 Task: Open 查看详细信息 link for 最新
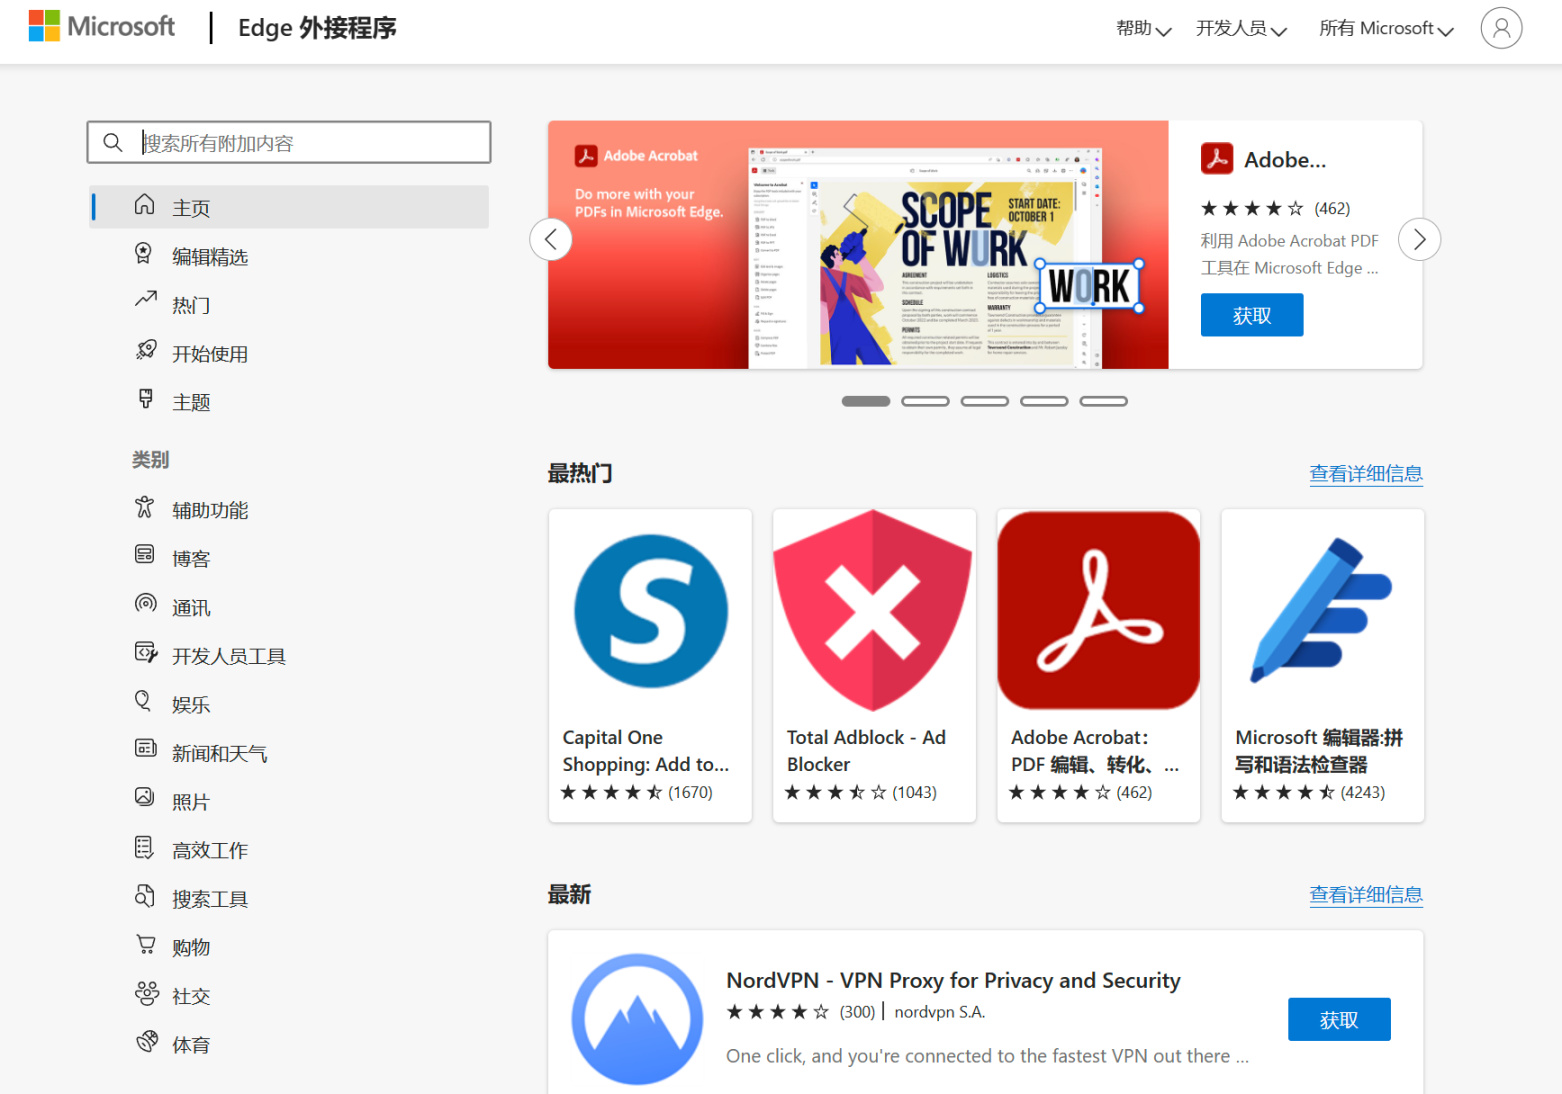tap(1366, 894)
